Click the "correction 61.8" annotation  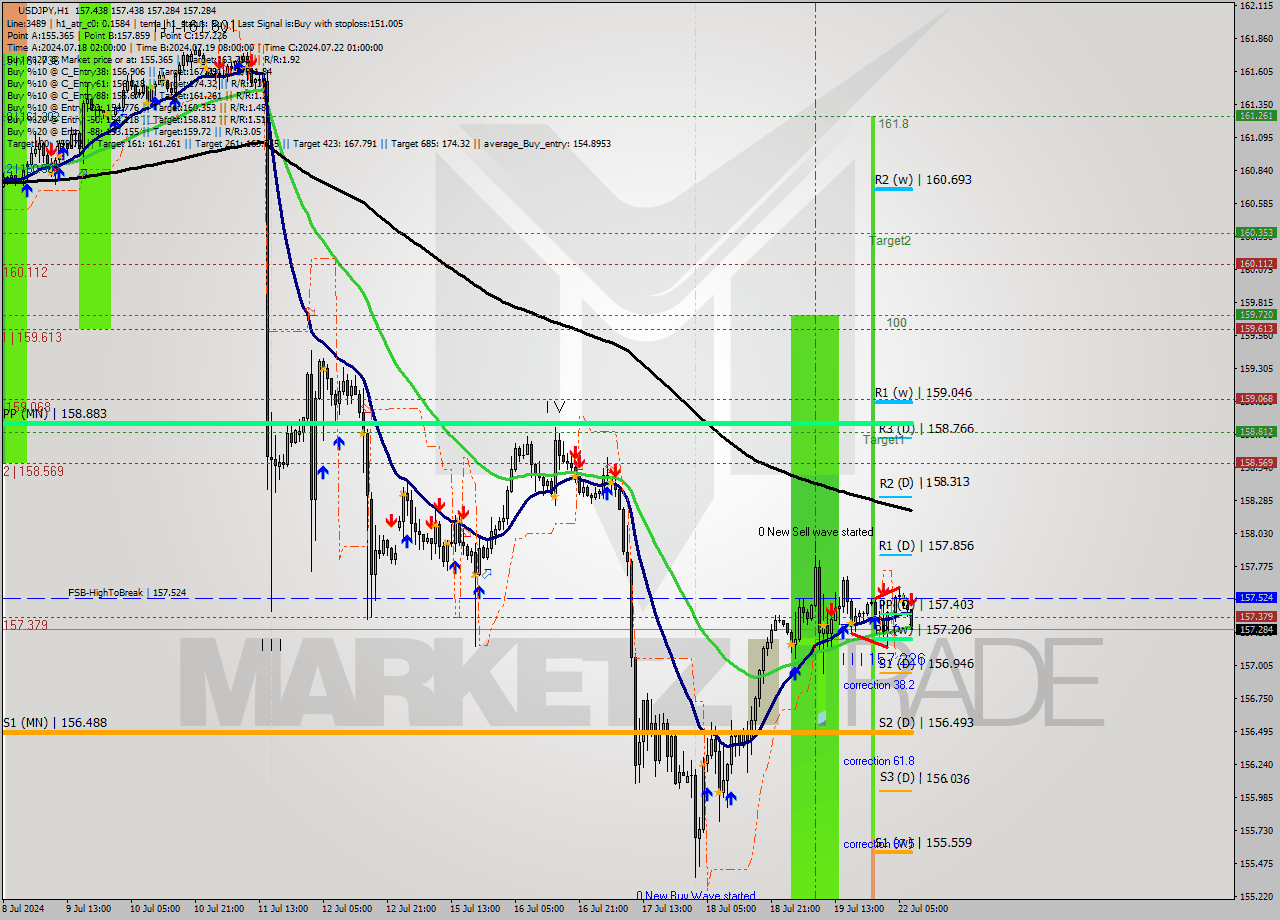(878, 761)
